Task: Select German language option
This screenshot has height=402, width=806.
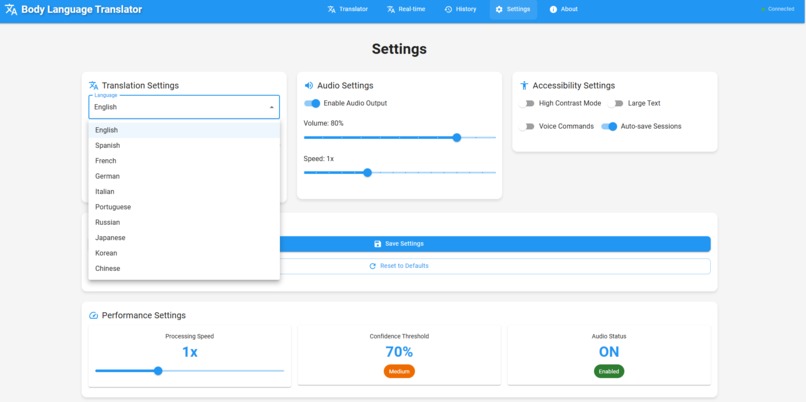Action: pyautogui.click(x=184, y=176)
